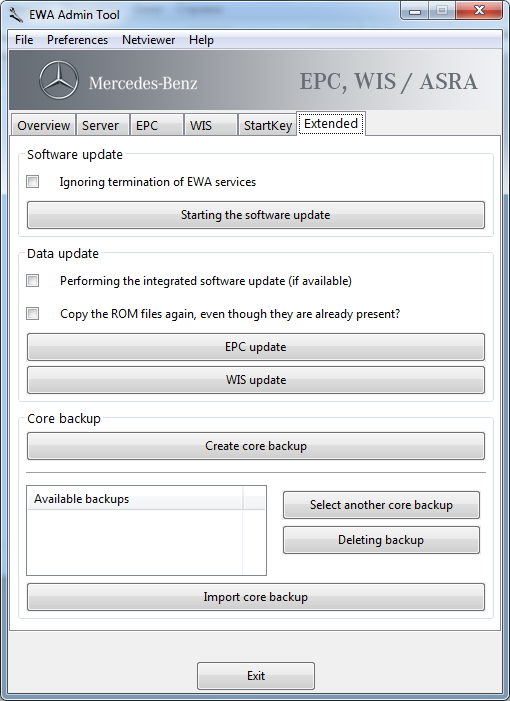
Task: Switch to the Server tab
Action: (103, 125)
